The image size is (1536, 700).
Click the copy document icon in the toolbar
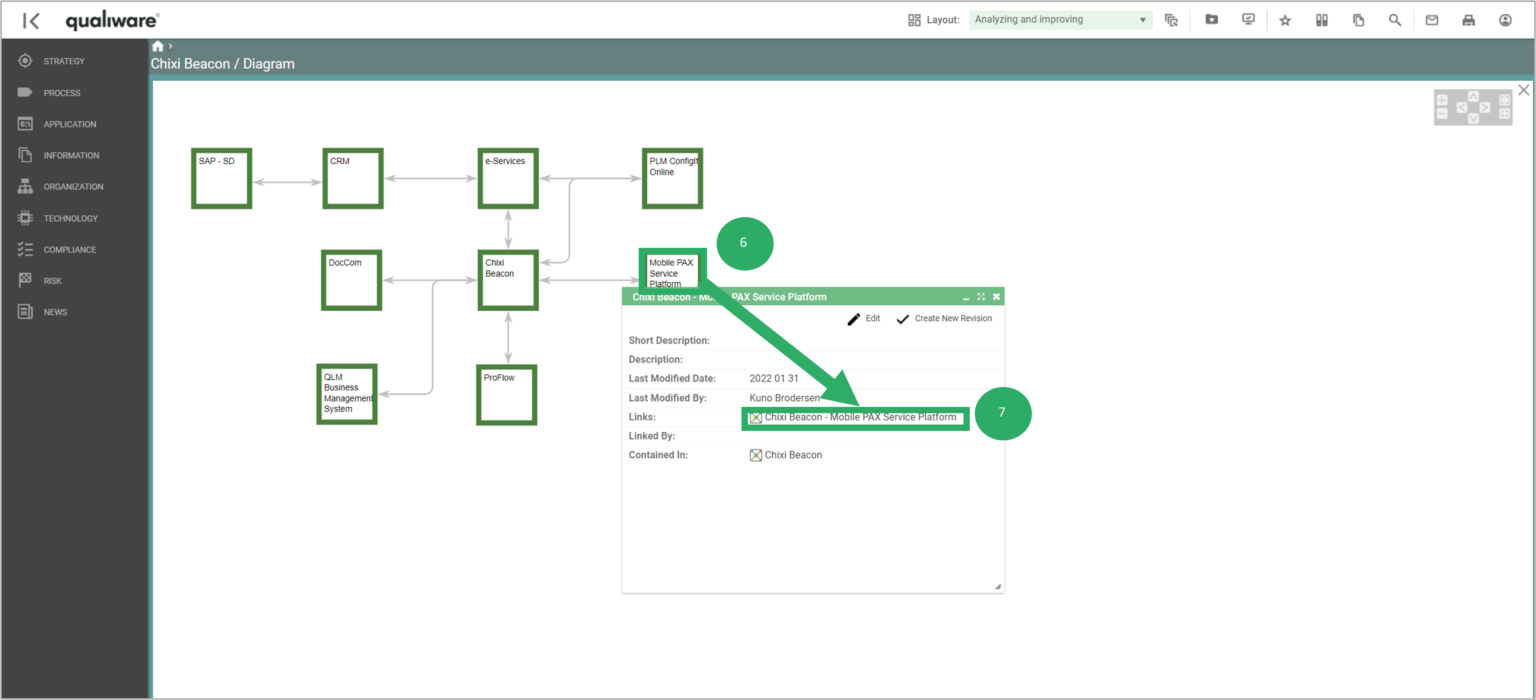click(x=1358, y=19)
